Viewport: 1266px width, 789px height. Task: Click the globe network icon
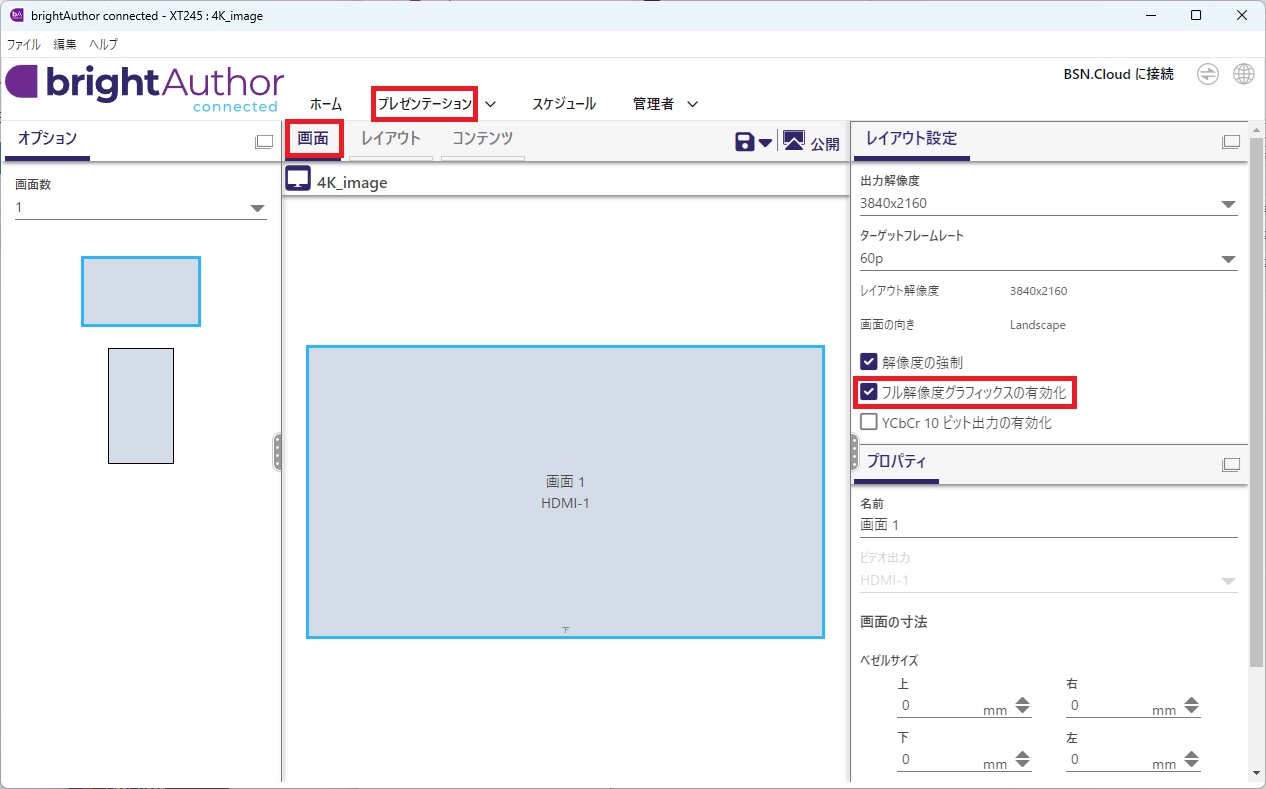[1243, 75]
